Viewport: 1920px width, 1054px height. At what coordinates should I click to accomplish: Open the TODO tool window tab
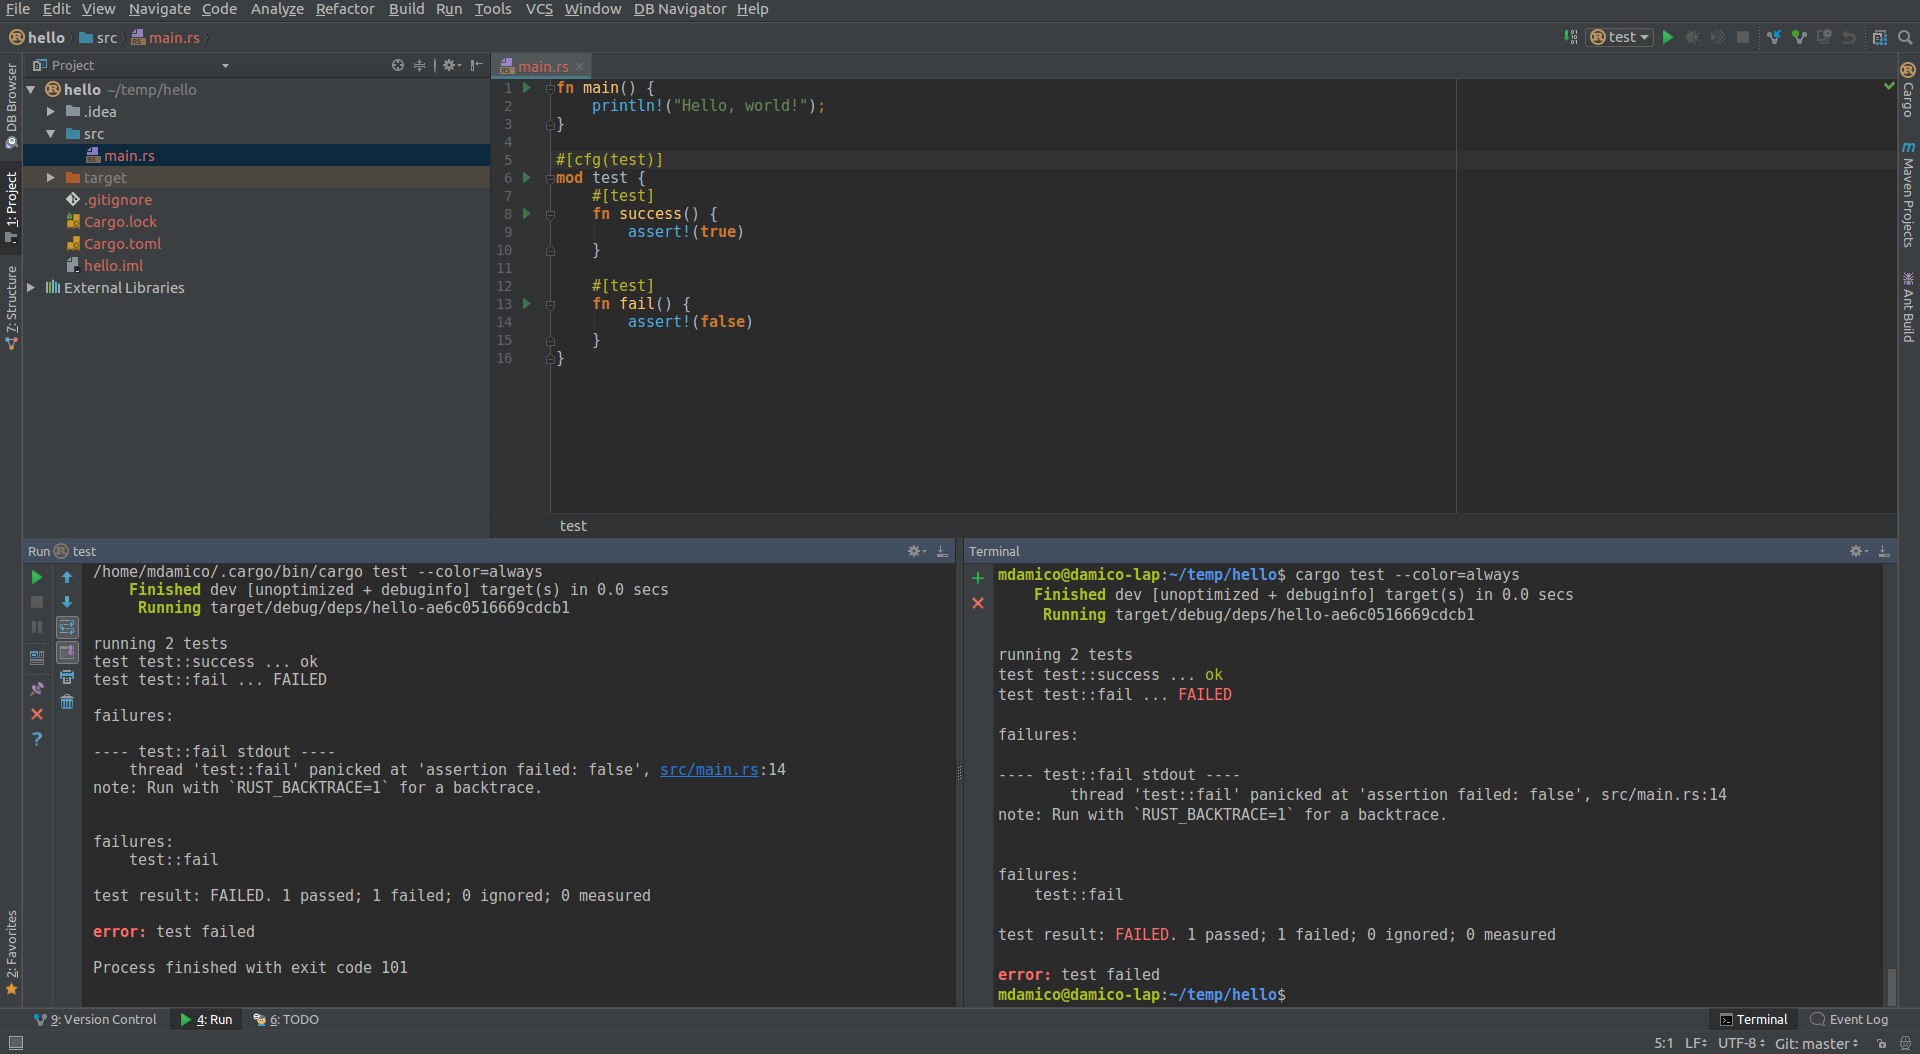pos(286,1020)
